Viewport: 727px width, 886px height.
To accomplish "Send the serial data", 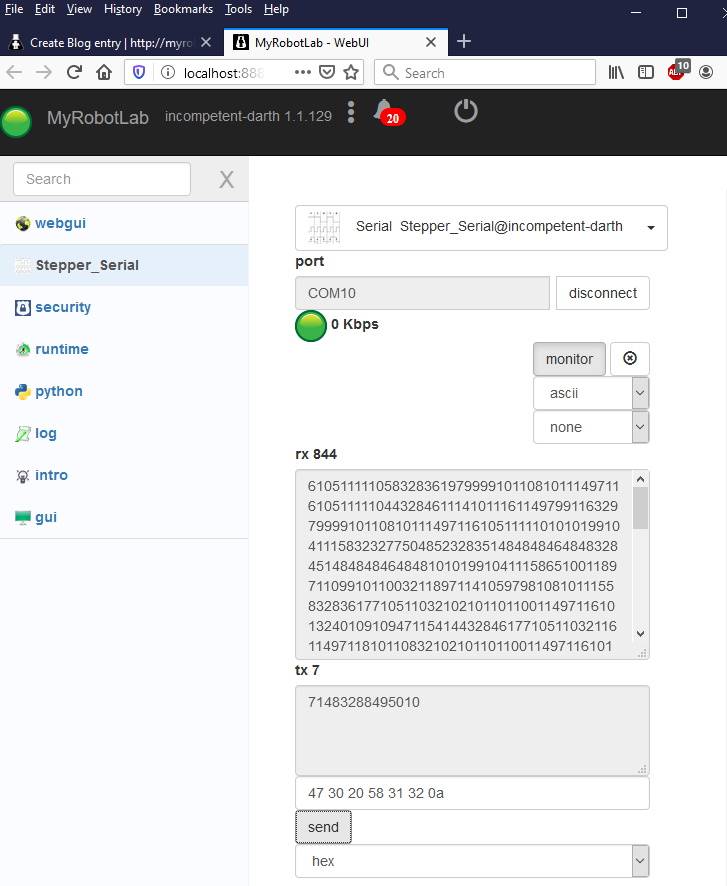I will coord(323,827).
